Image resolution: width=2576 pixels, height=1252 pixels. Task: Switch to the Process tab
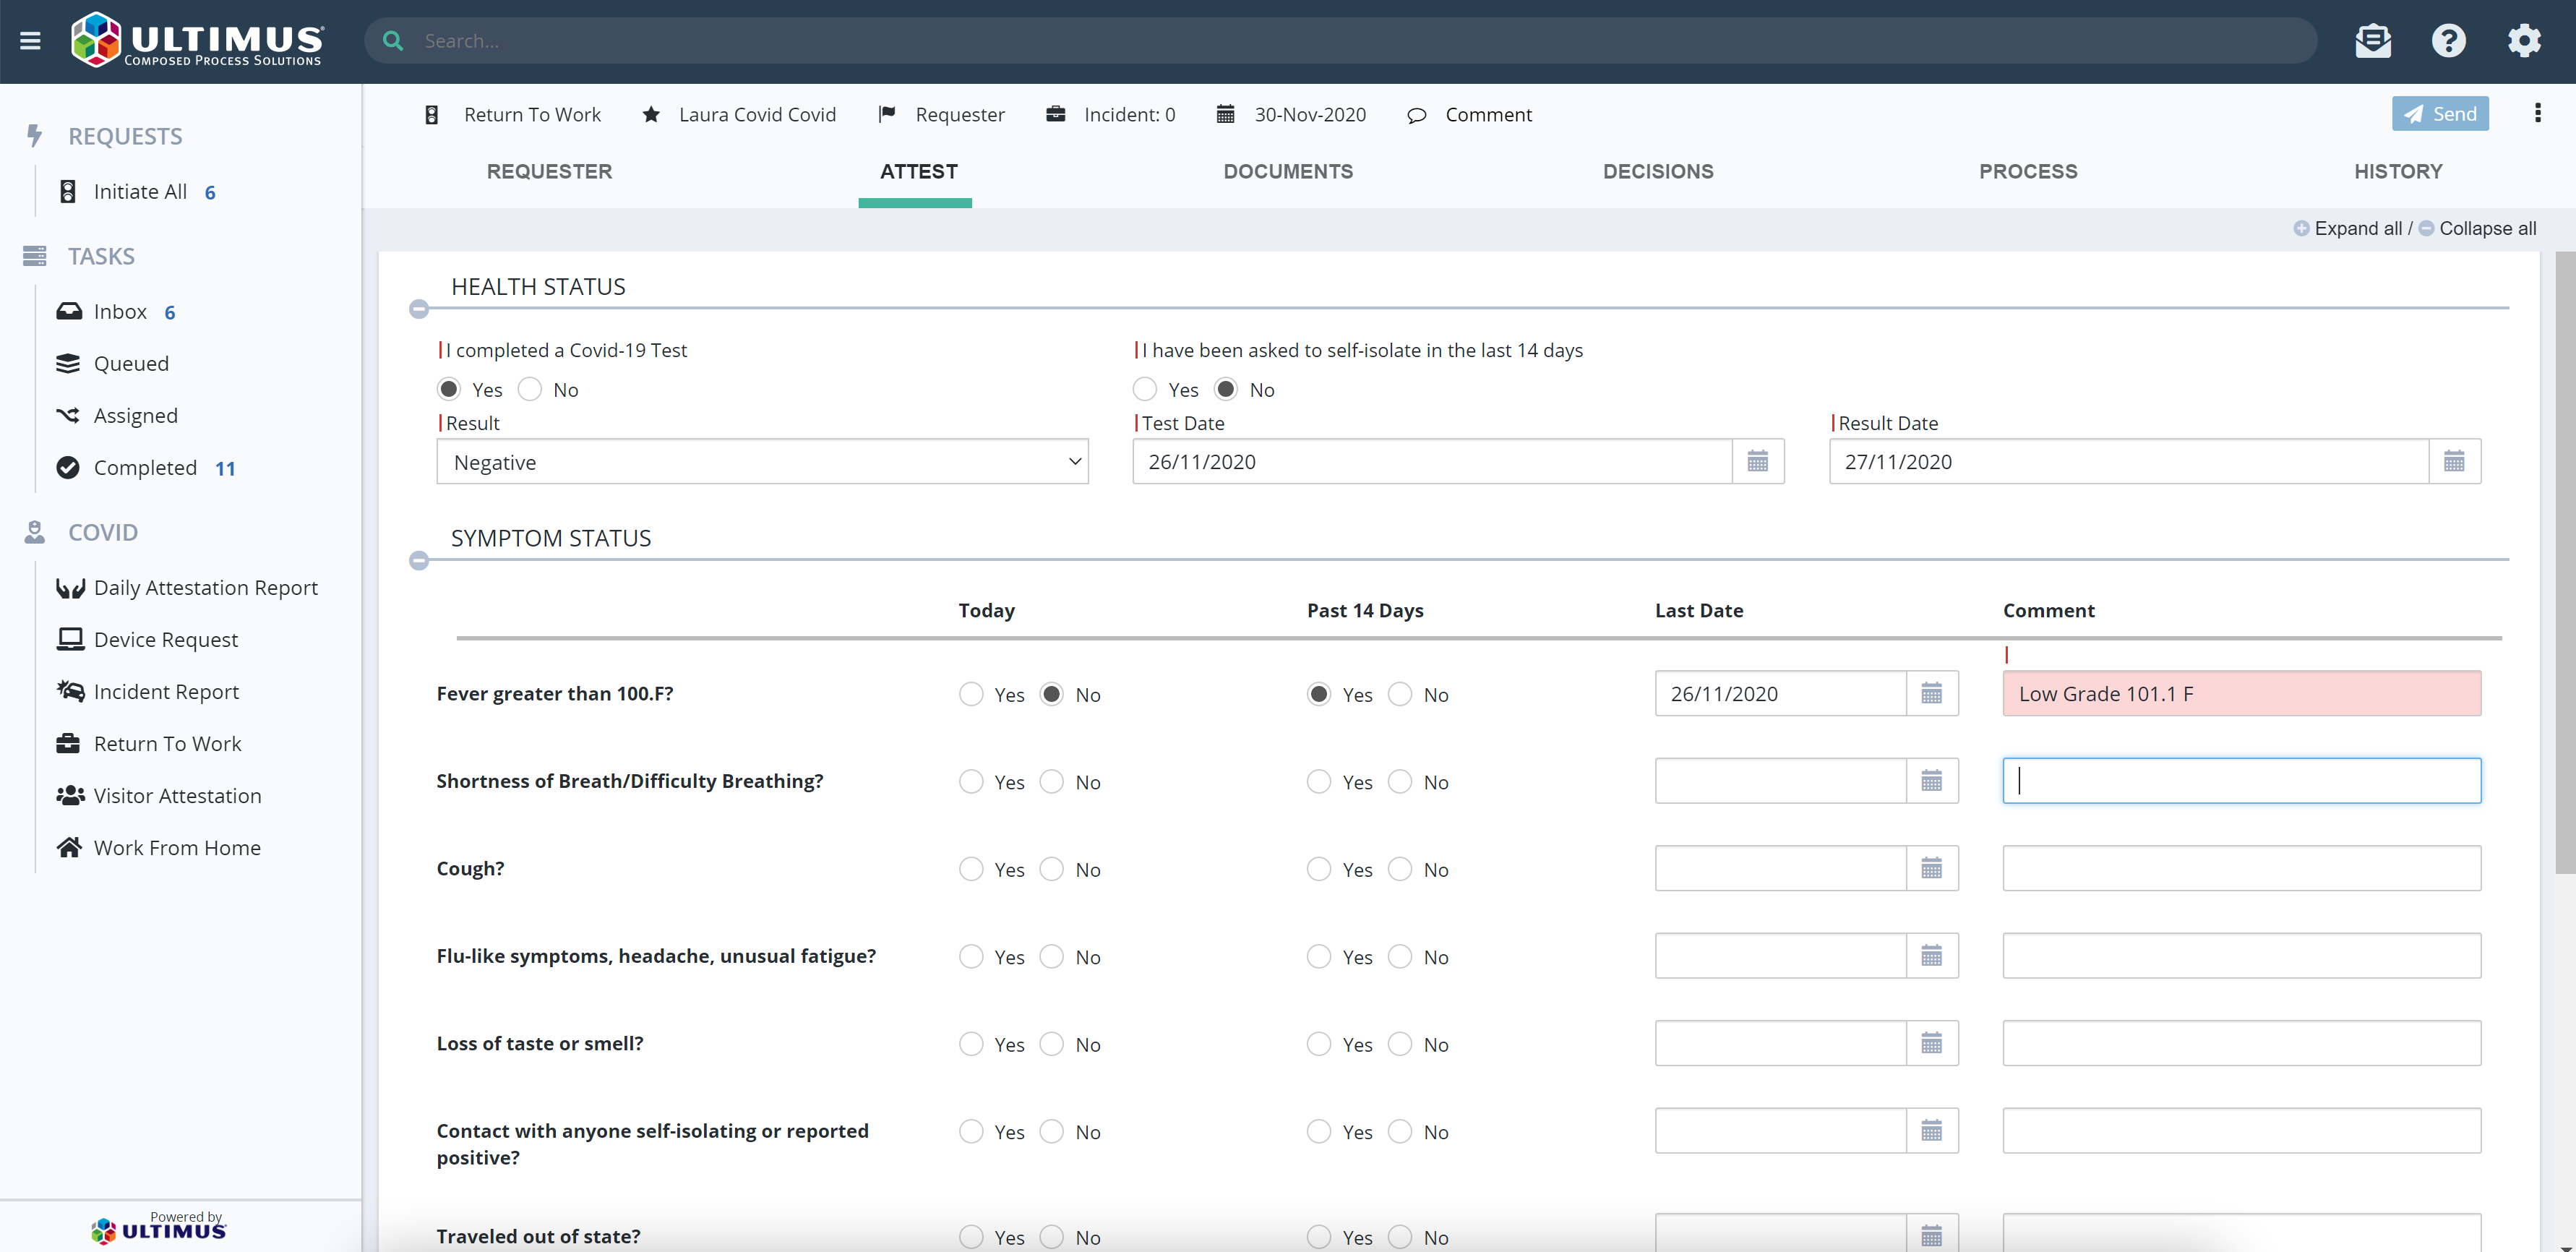click(x=2028, y=172)
